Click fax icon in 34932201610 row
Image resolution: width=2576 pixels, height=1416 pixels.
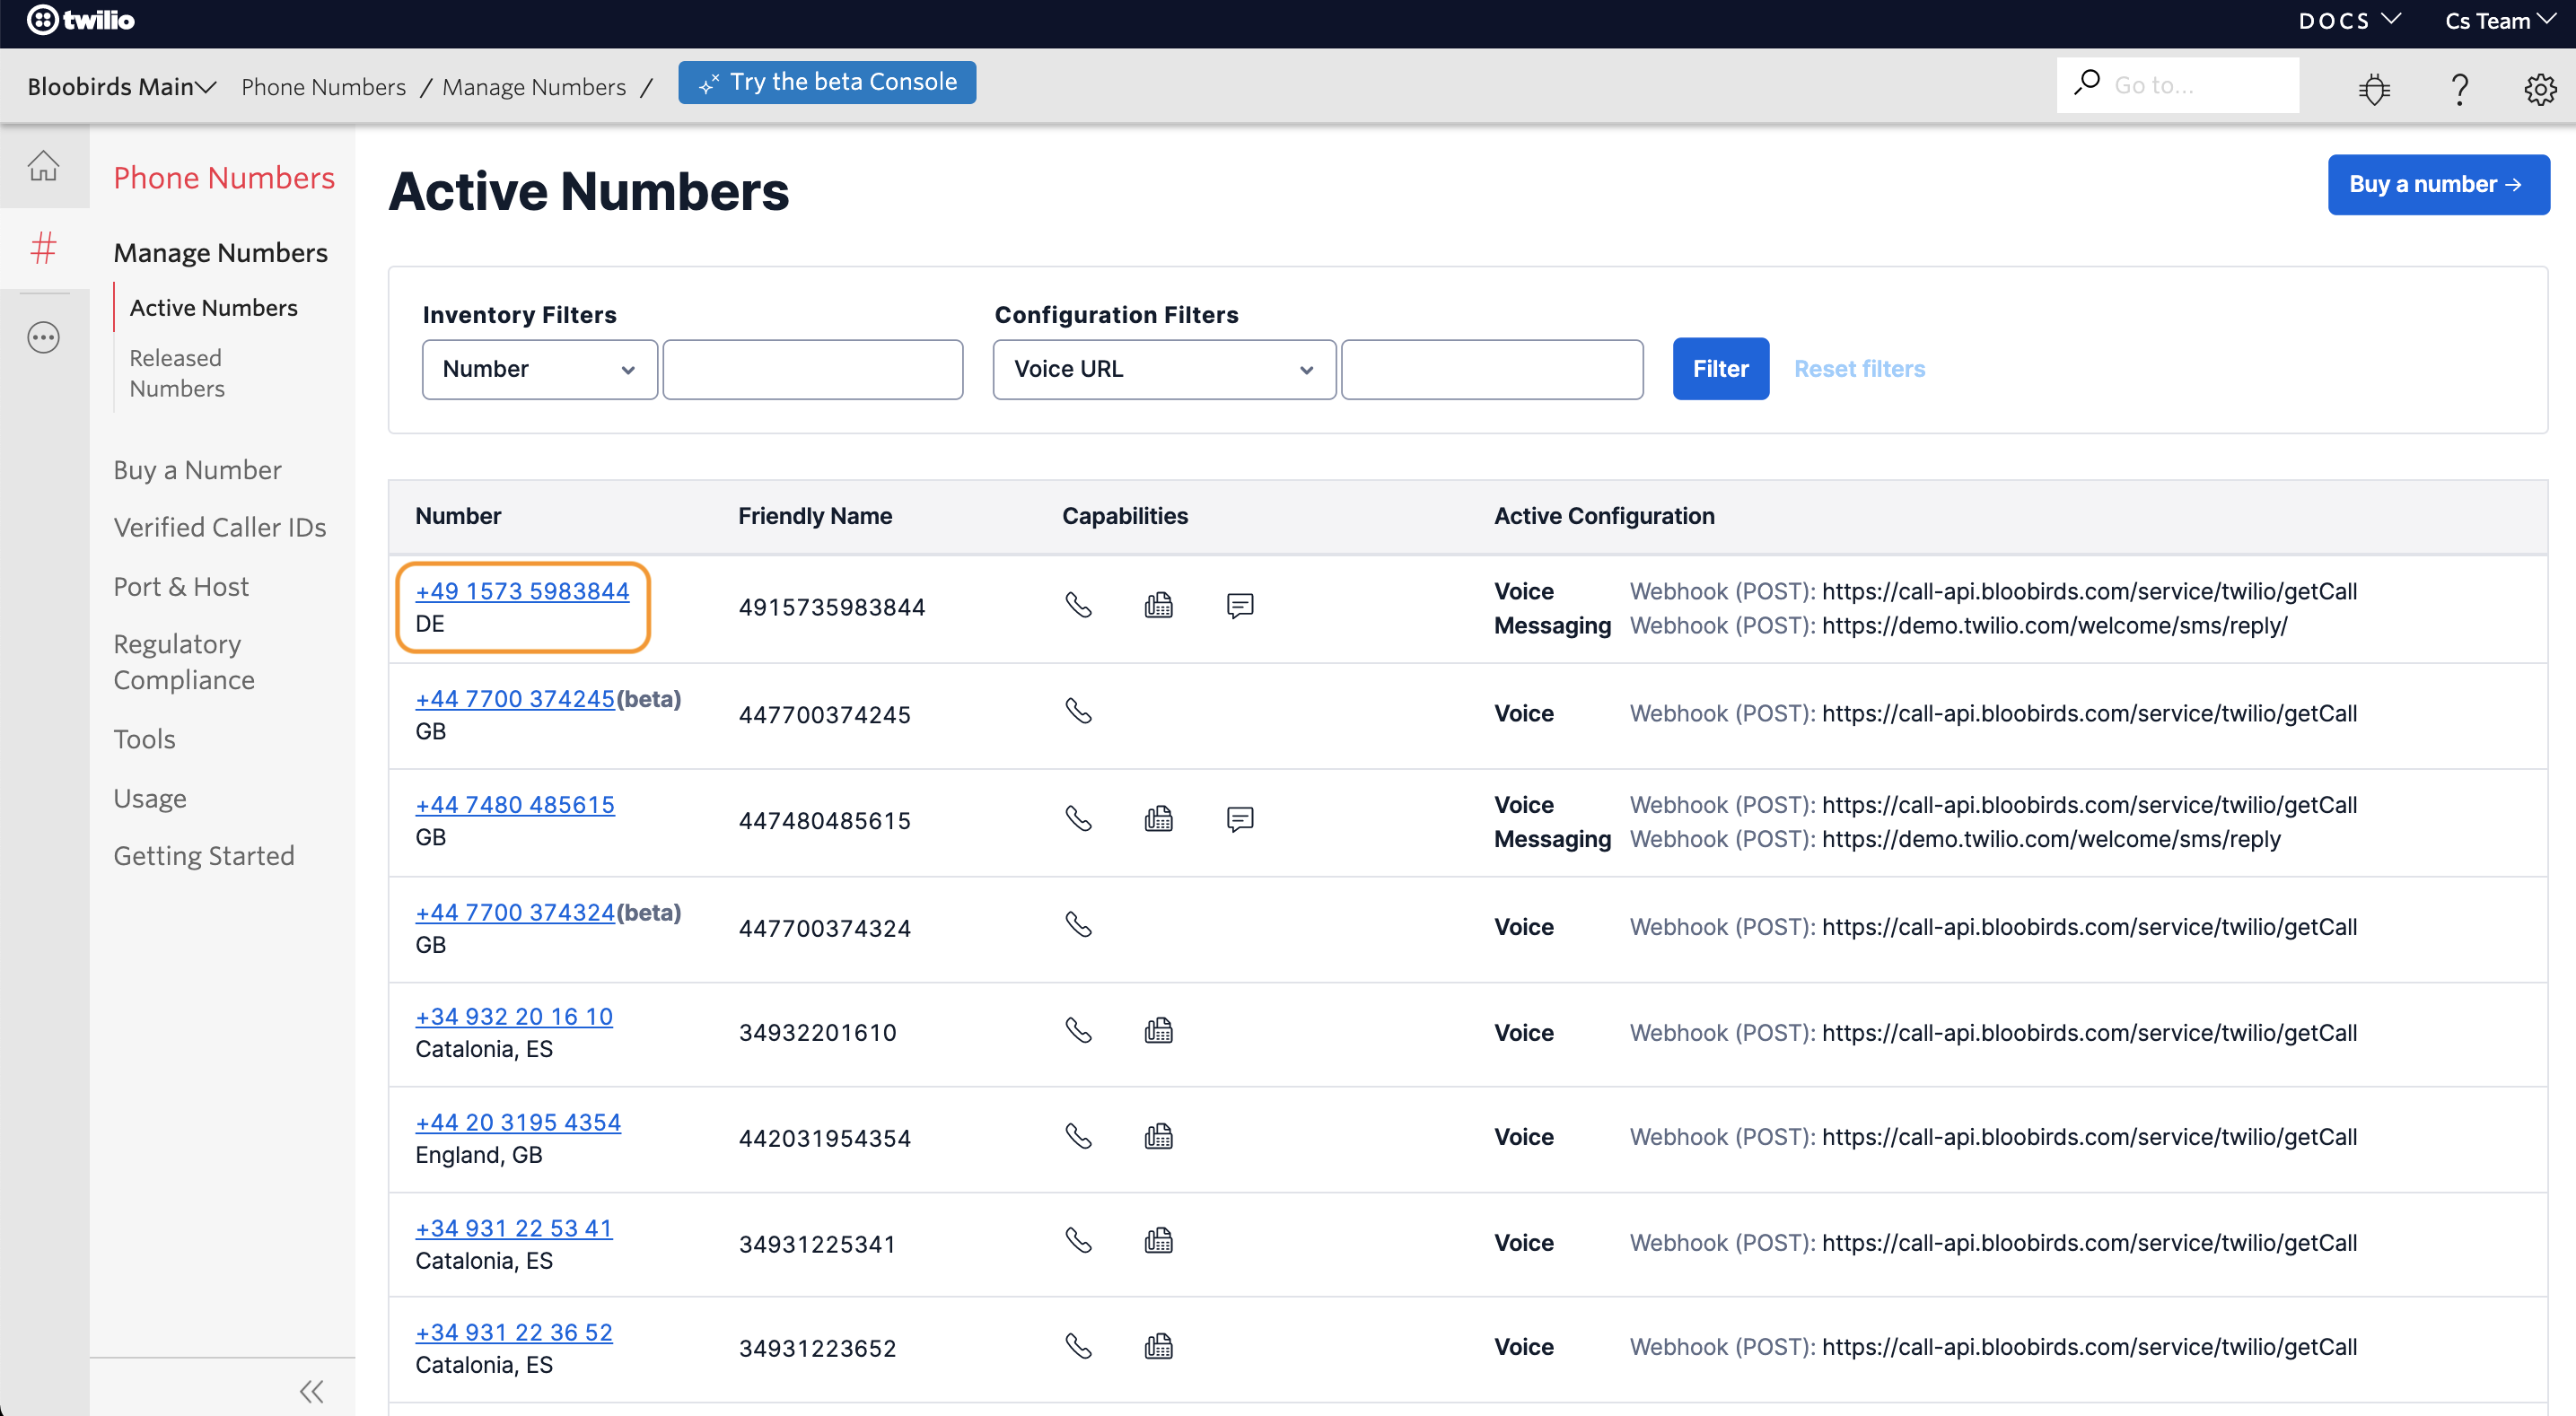1158,1030
